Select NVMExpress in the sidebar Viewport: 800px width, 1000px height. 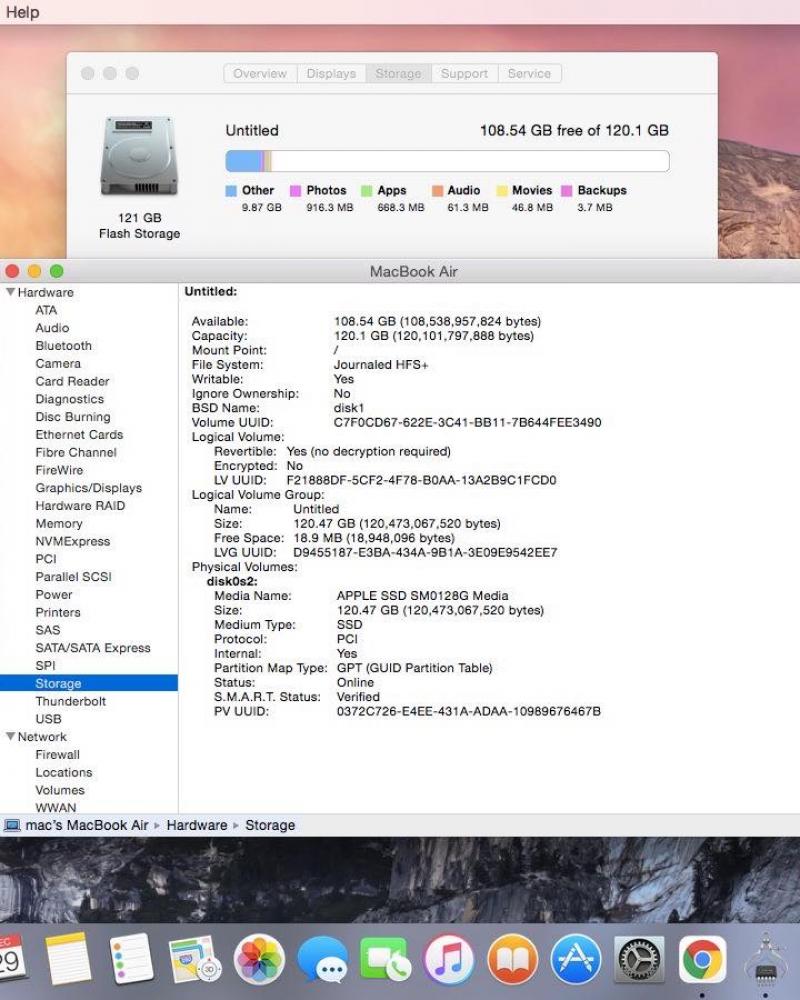[x=73, y=541]
